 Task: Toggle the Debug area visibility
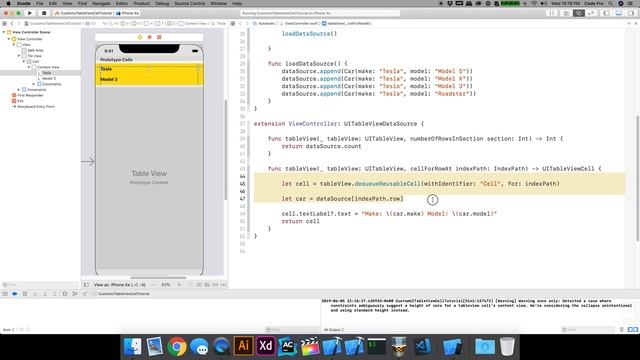(619, 13)
